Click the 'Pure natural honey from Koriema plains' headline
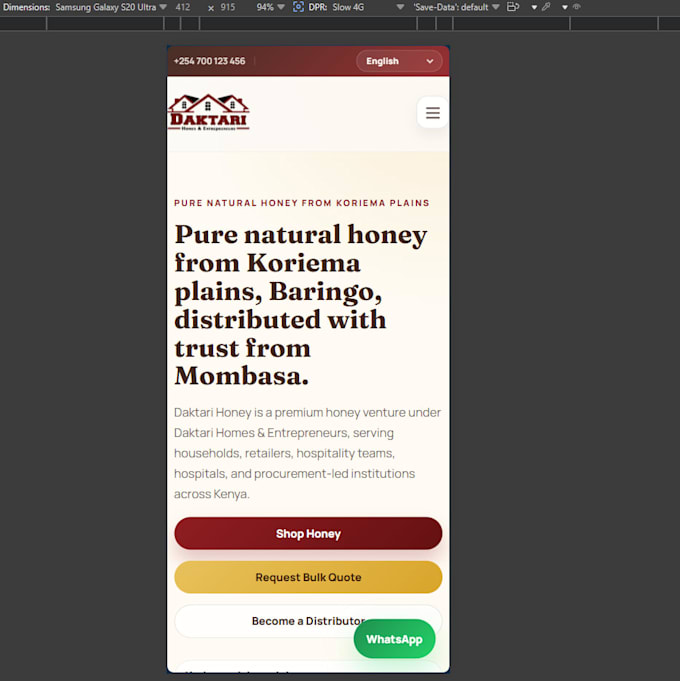 point(301,305)
